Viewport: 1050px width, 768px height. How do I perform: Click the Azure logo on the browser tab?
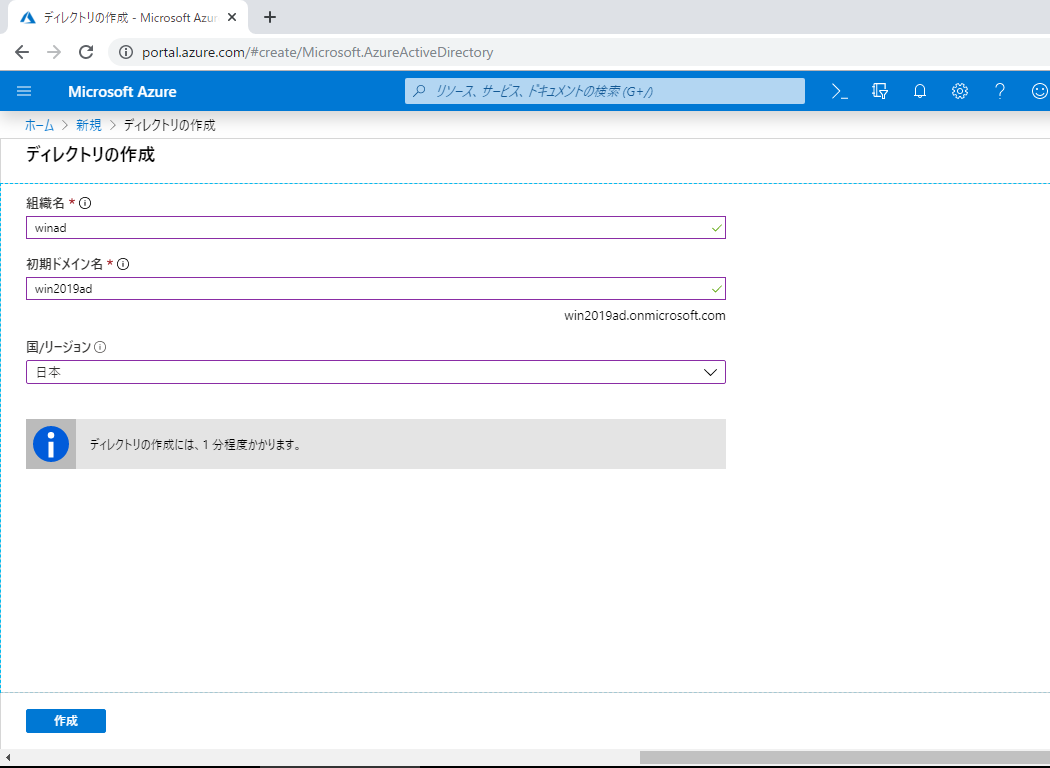(x=27, y=17)
